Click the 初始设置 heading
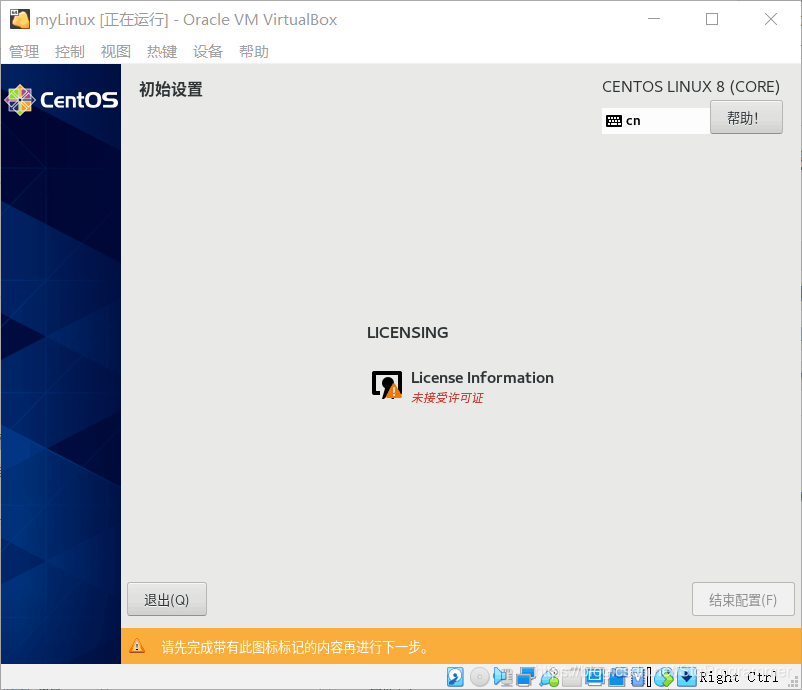The height and width of the screenshot is (690, 802). 171,90
